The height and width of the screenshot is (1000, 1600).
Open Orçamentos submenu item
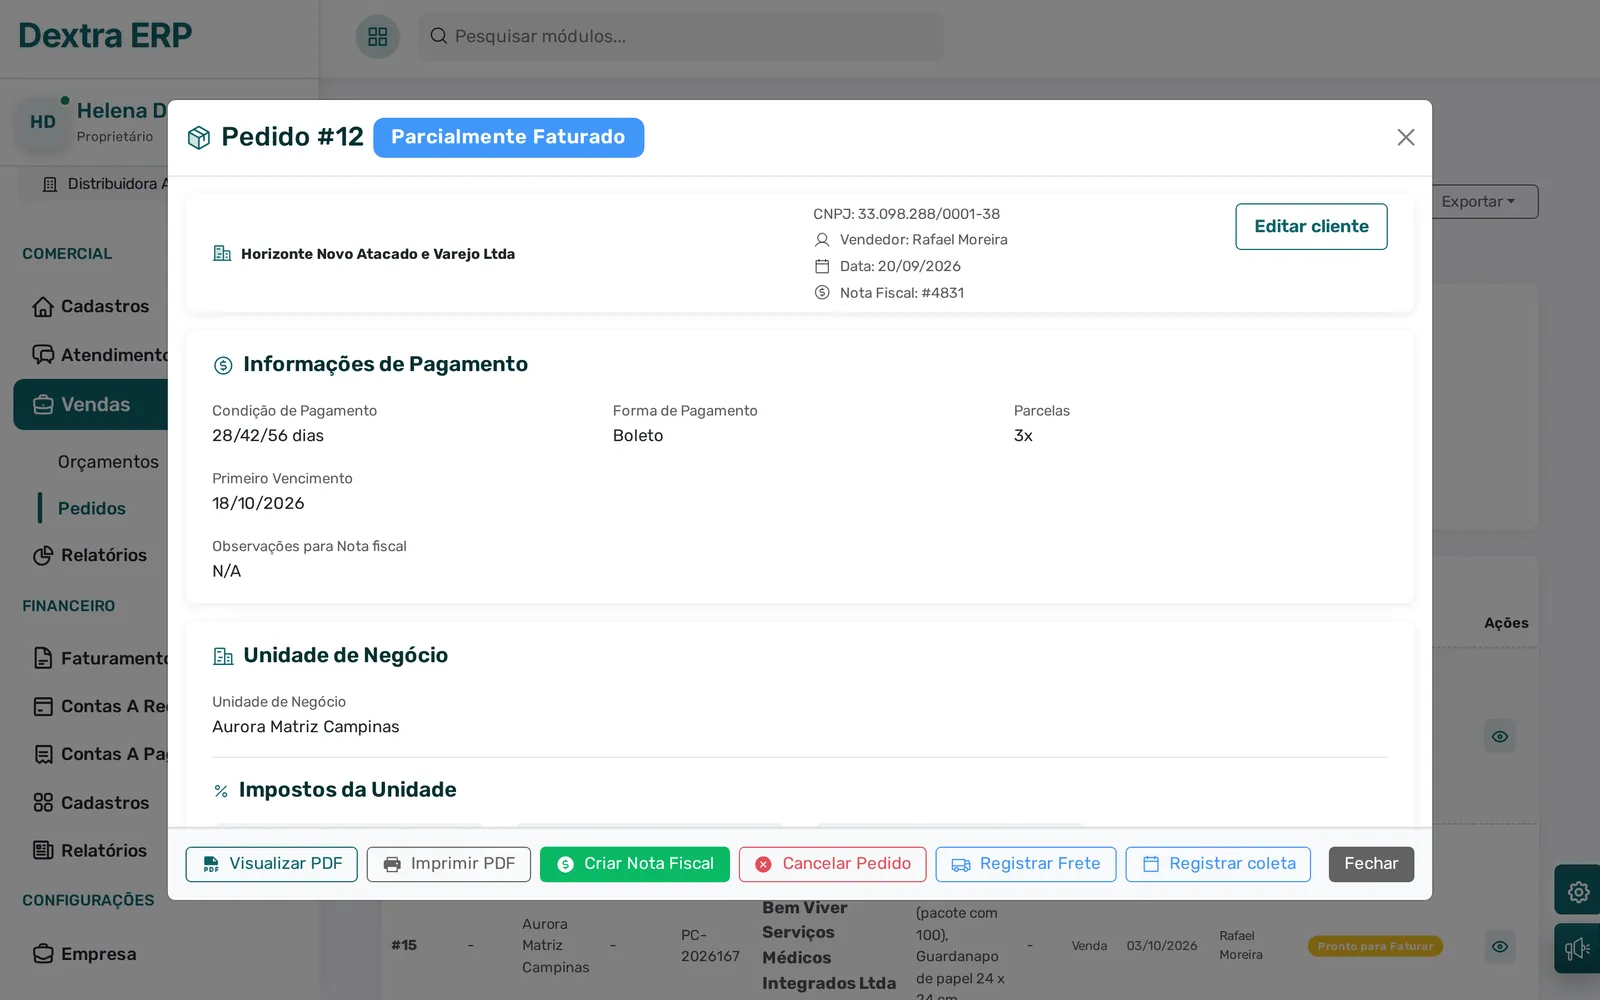tap(108, 462)
